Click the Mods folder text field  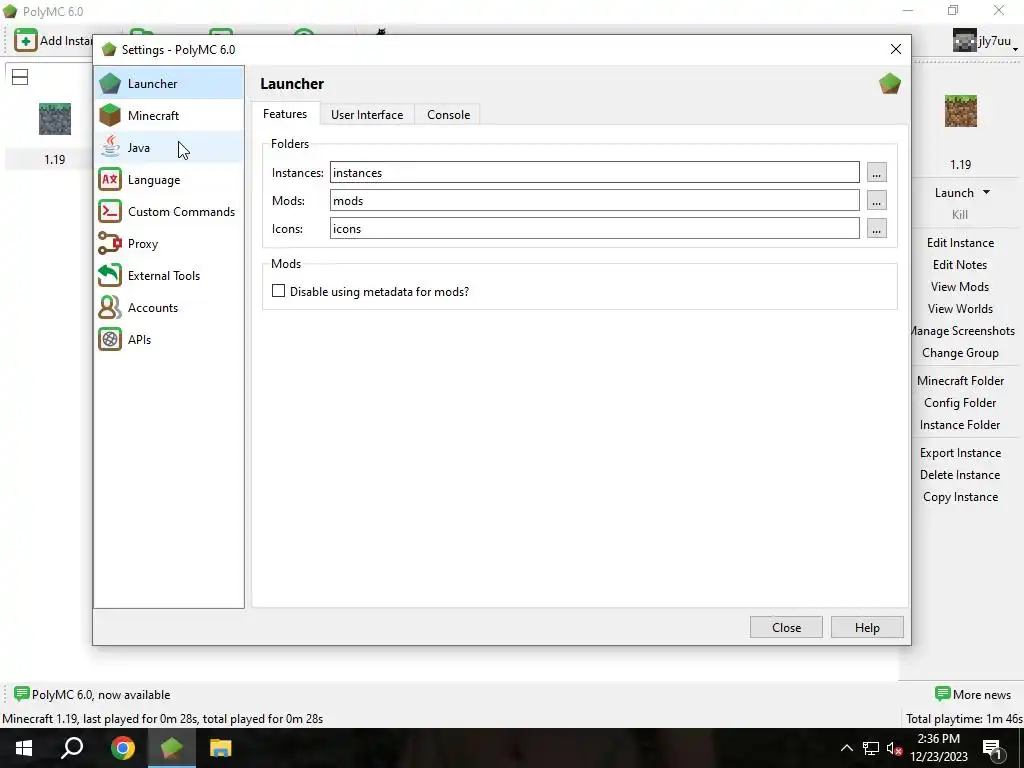click(594, 200)
